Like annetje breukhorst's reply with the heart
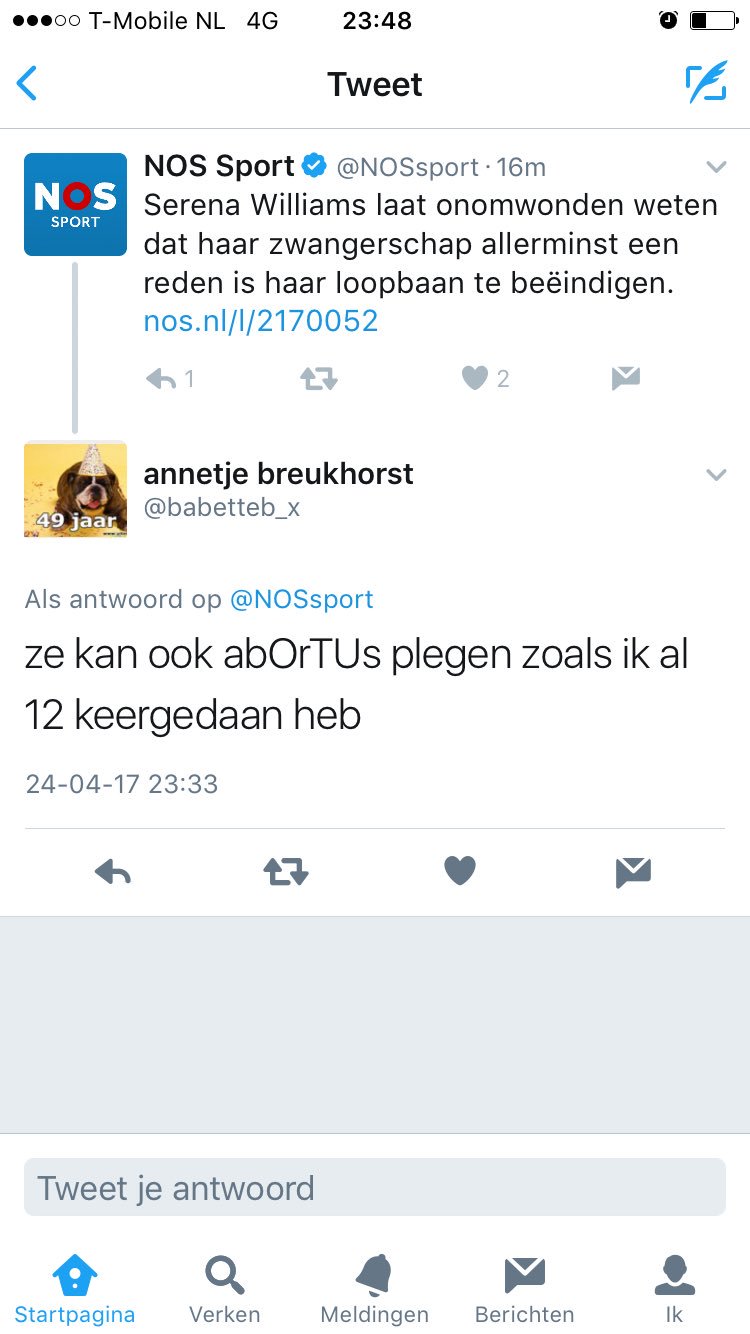This screenshot has width=750, height=1334. click(x=460, y=872)
